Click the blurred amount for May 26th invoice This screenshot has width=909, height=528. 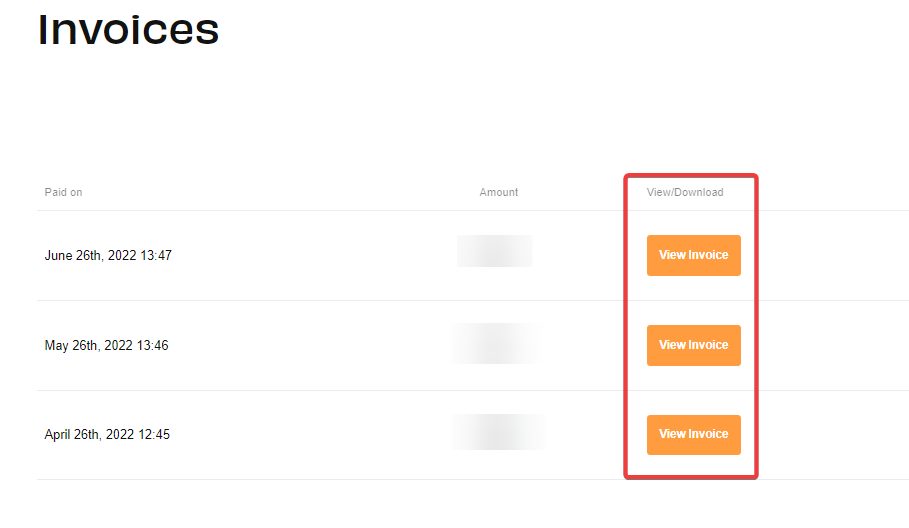497,343
